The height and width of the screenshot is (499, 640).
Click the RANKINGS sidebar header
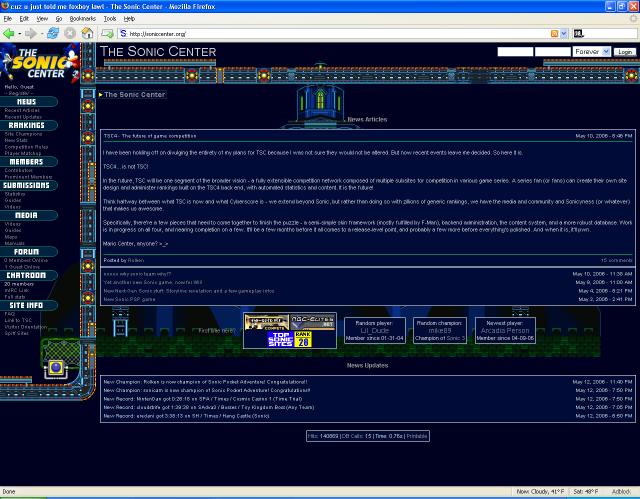point(27,125)
